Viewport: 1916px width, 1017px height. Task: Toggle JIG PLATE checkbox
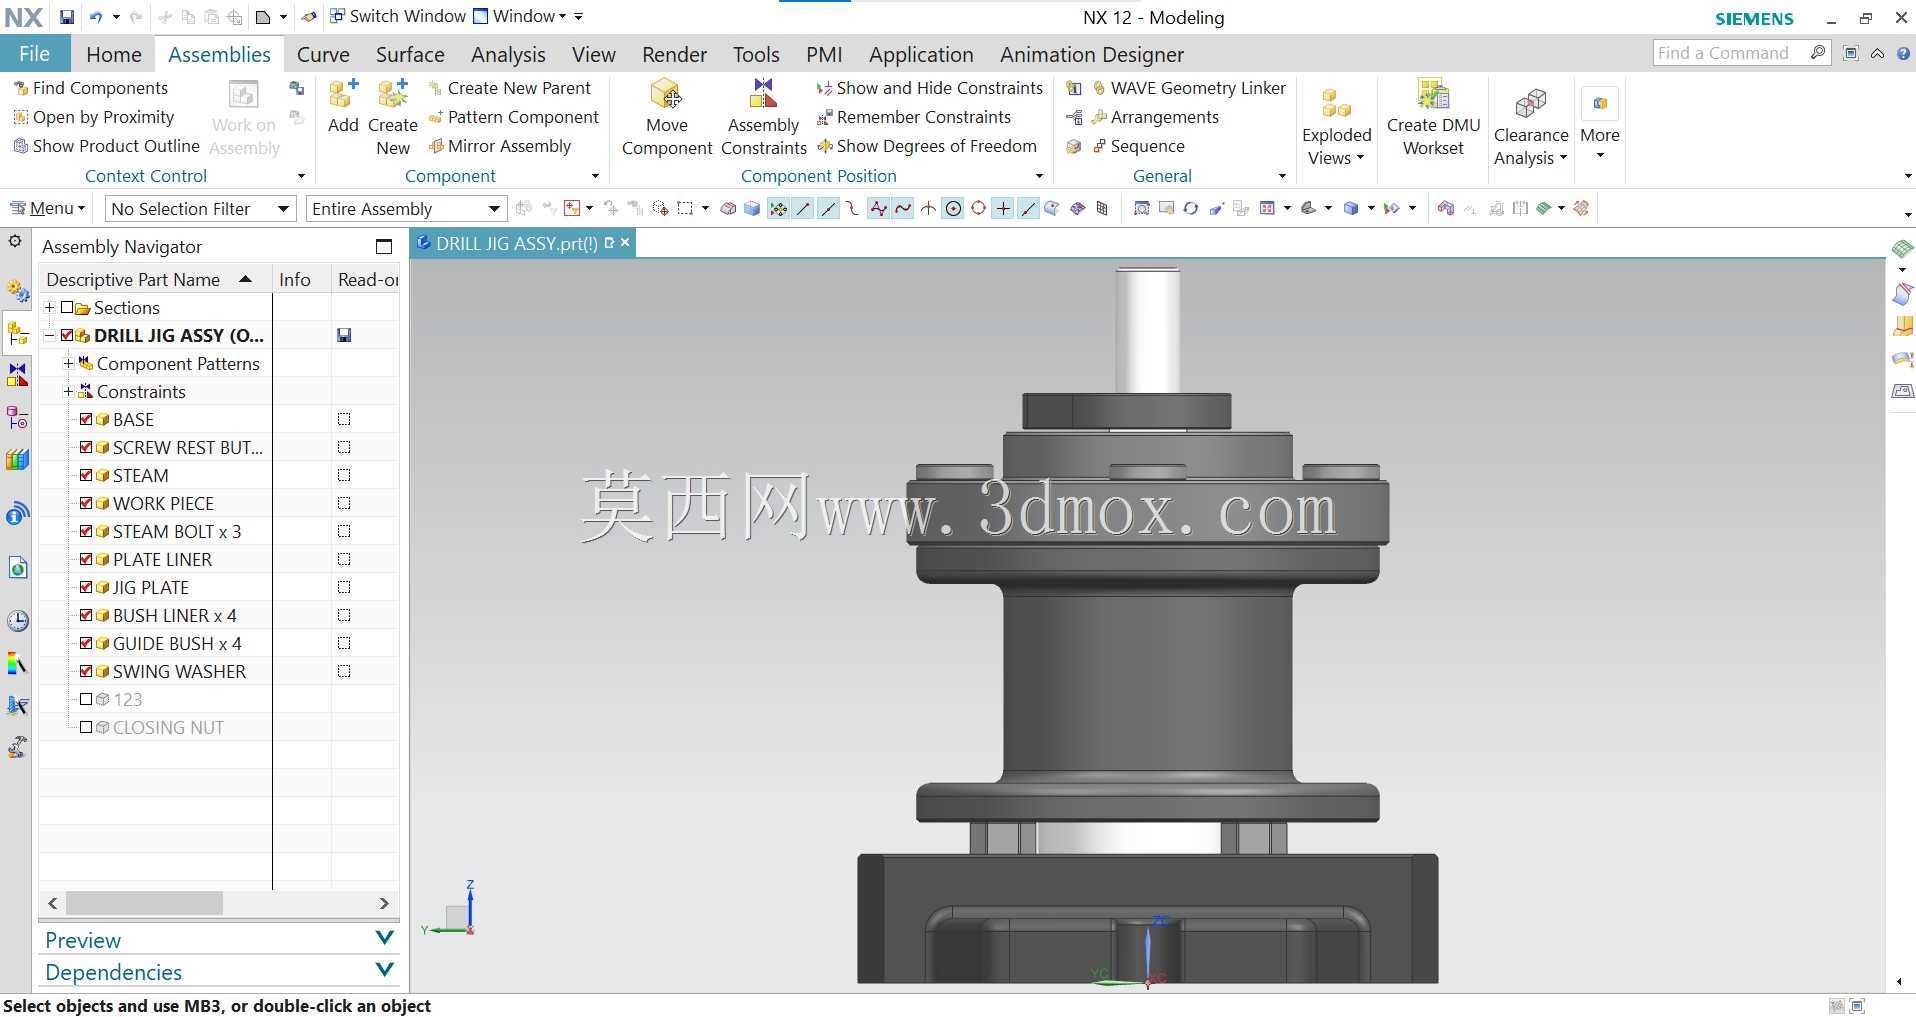[86, 587]
